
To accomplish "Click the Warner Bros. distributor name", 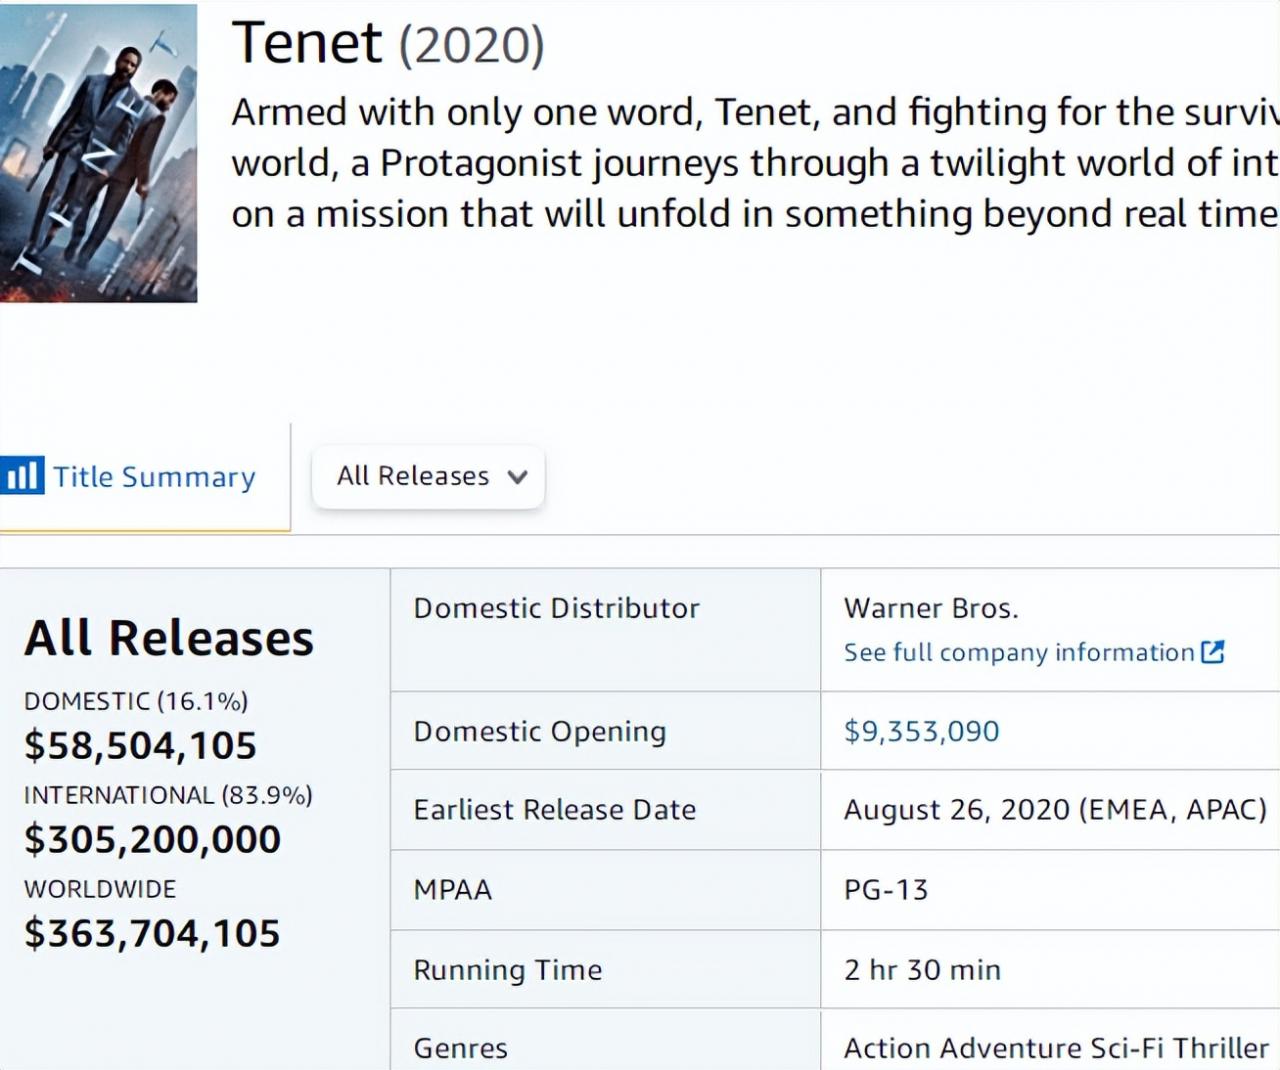I will coord(931,608).
